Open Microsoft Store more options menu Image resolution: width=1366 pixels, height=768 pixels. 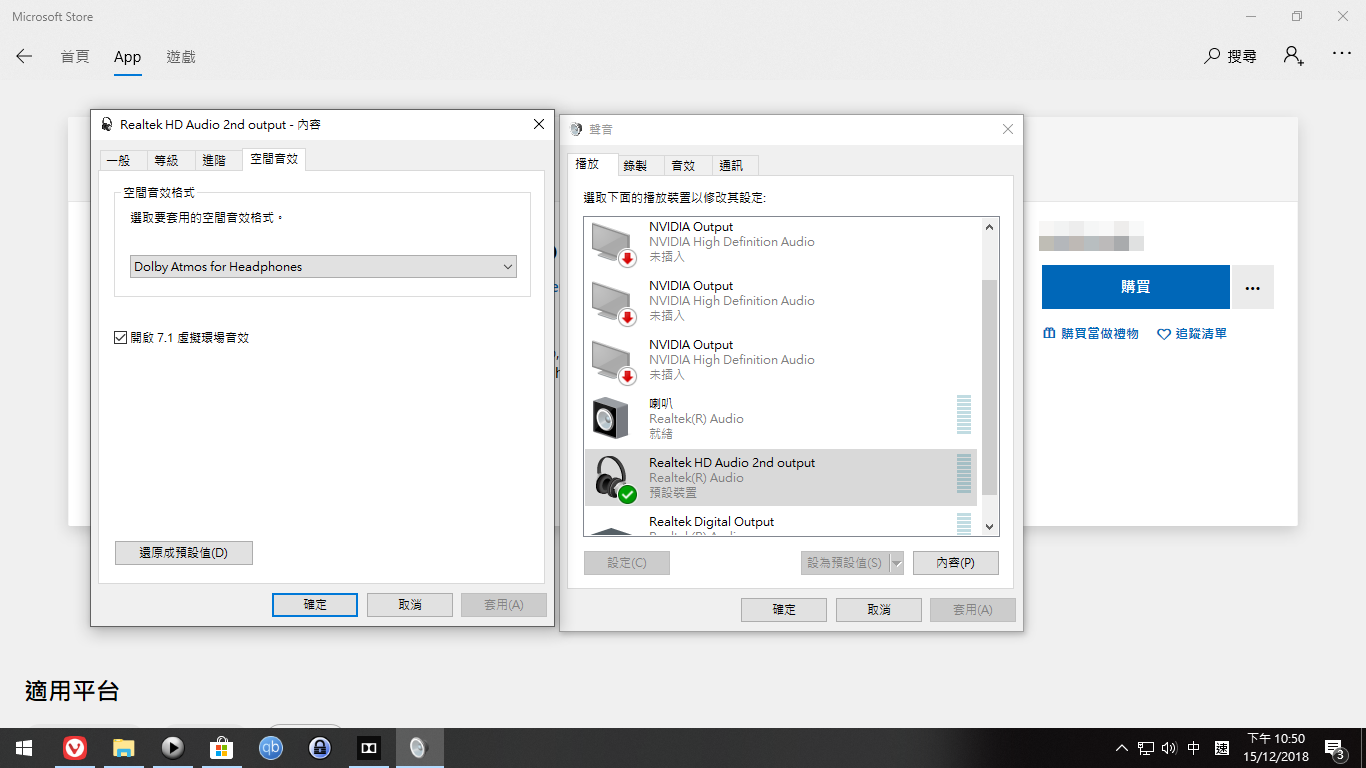tap(1342, 54)
